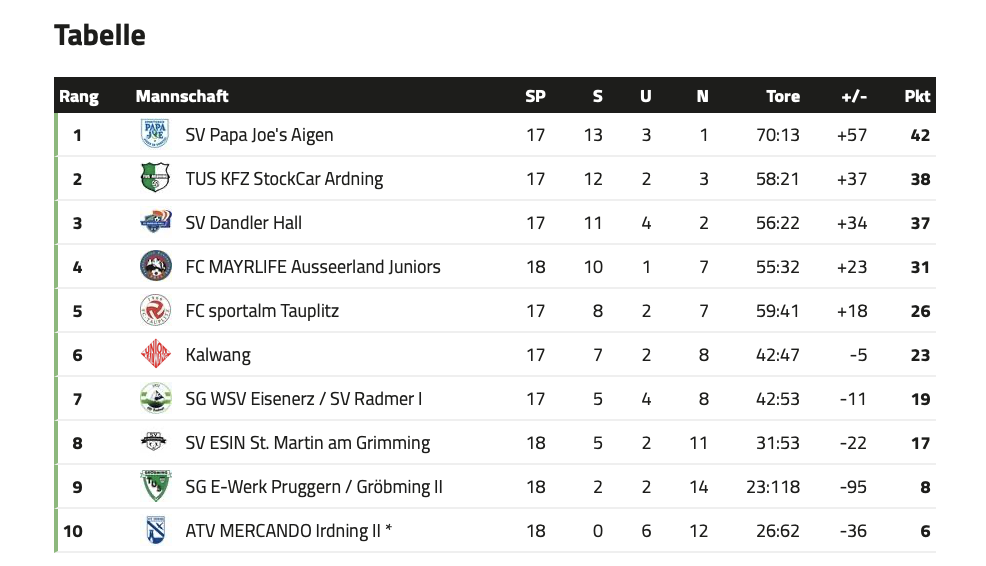Select the Kalwang team name
986x566 pixels.
click(218, 355)
